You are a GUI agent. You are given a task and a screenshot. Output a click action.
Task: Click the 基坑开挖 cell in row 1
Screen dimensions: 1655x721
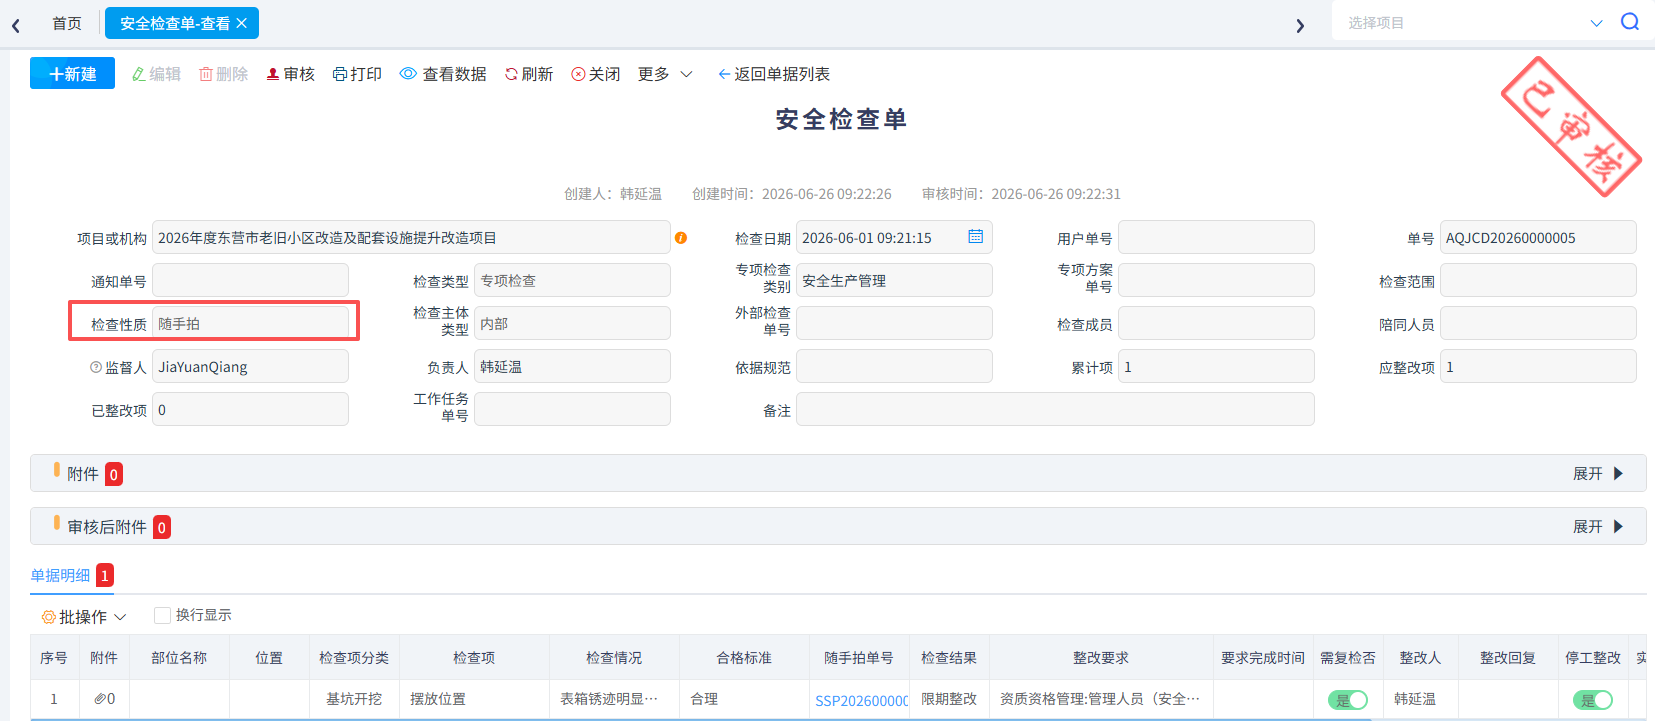(354, 699)
